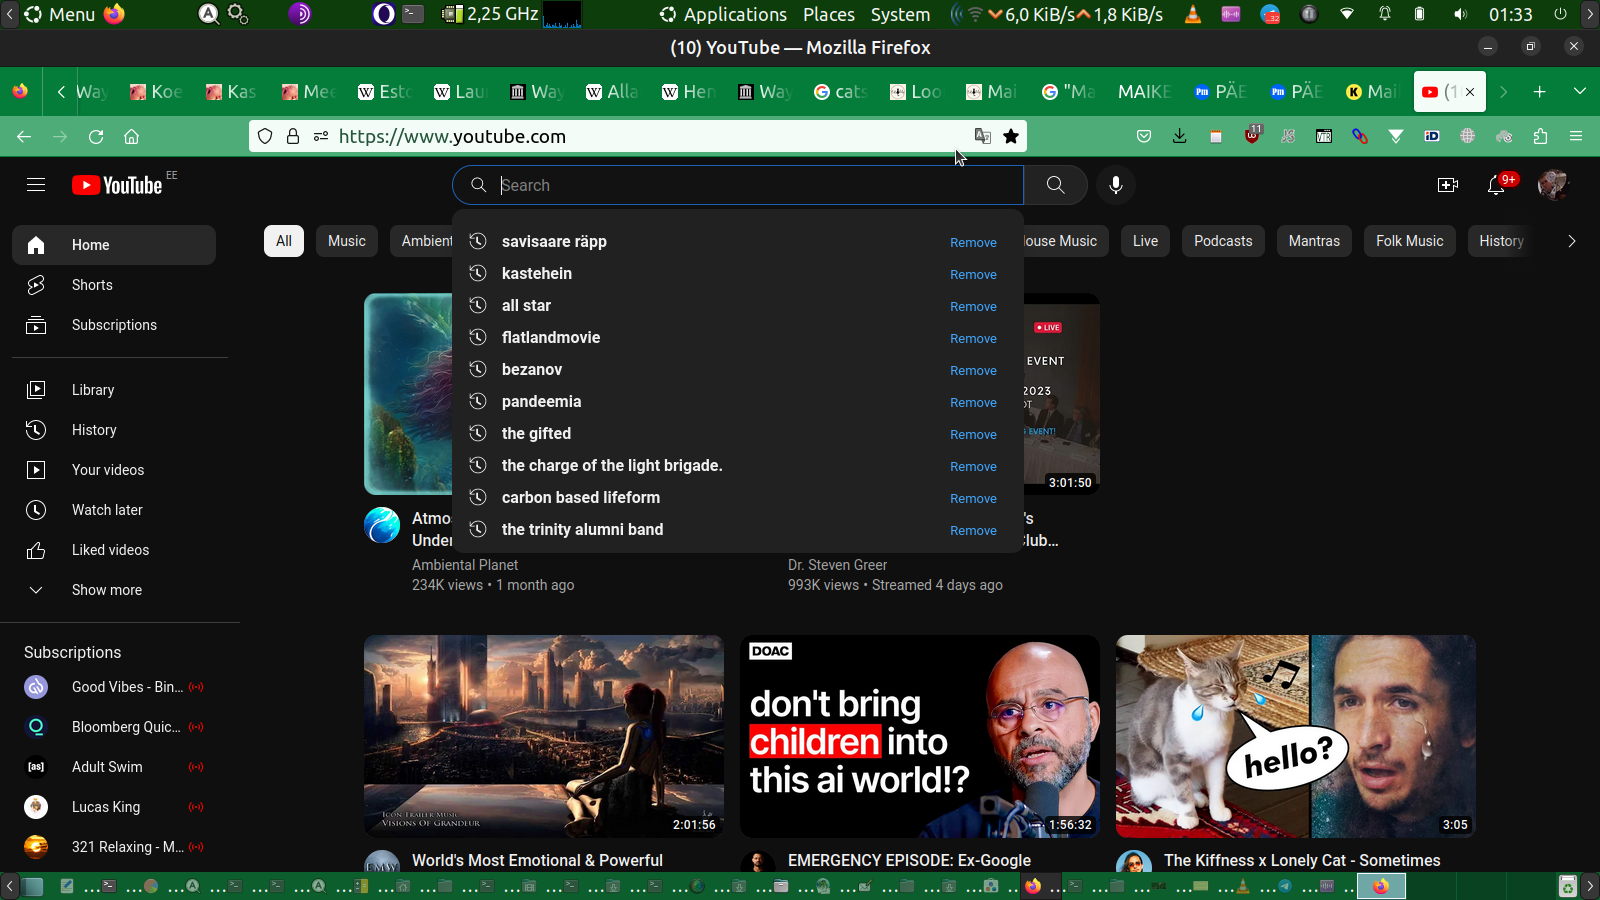Open Lucas King subscription channel
The height and width of the screenshot is (900, 1600).
[114, 807]
